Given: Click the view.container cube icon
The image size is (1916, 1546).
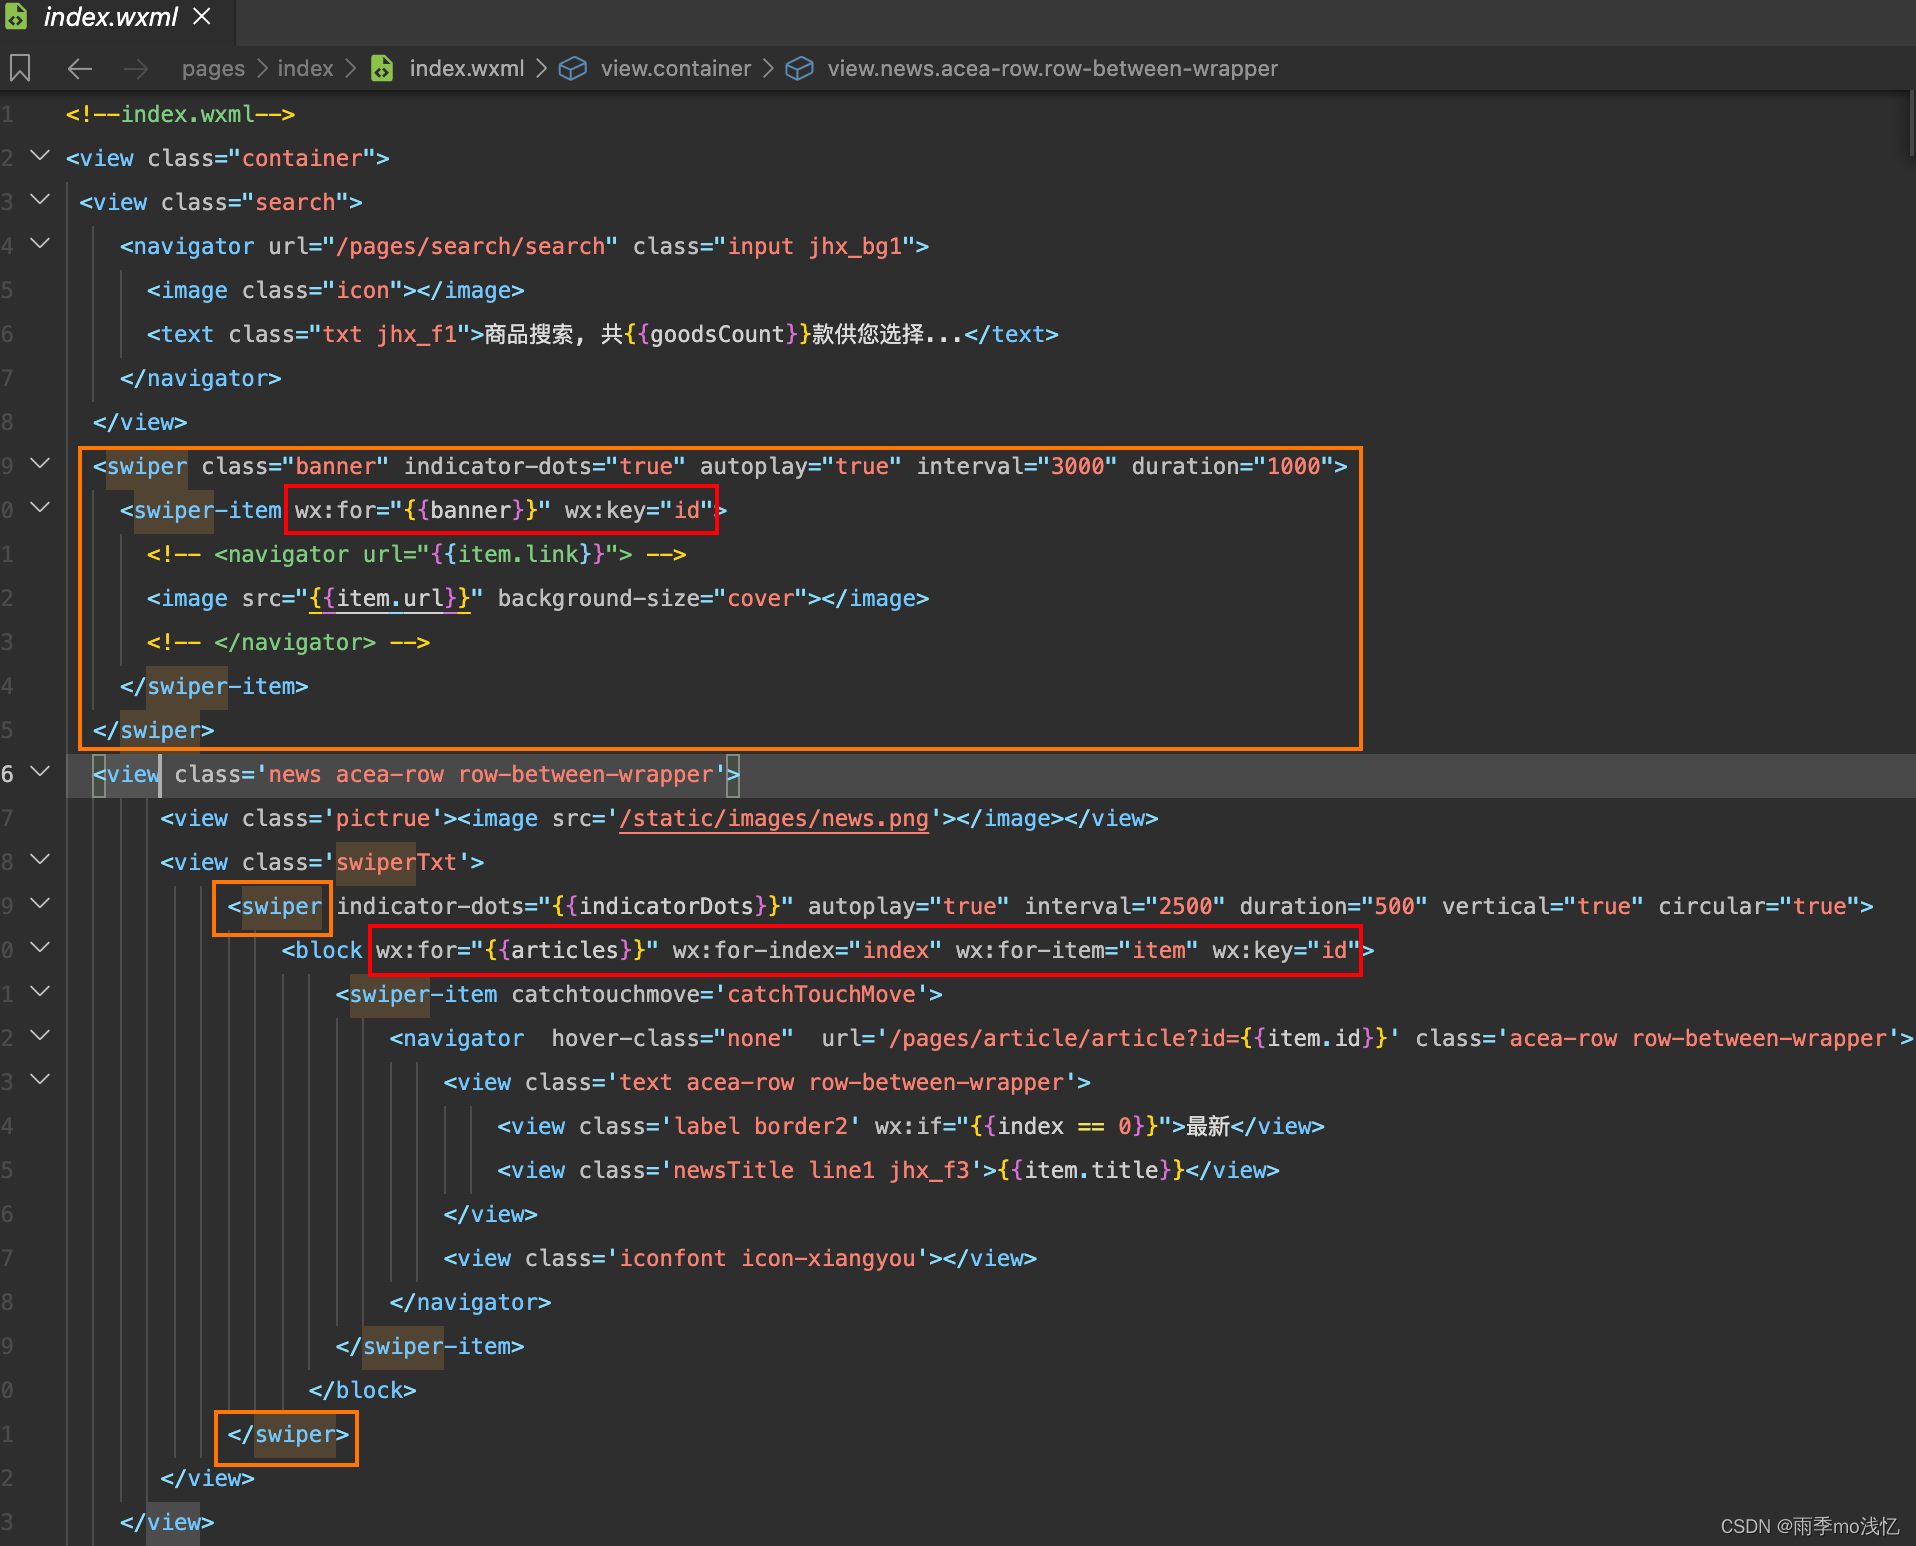Looking at the screenshot, I should click(x=573, y=68).
